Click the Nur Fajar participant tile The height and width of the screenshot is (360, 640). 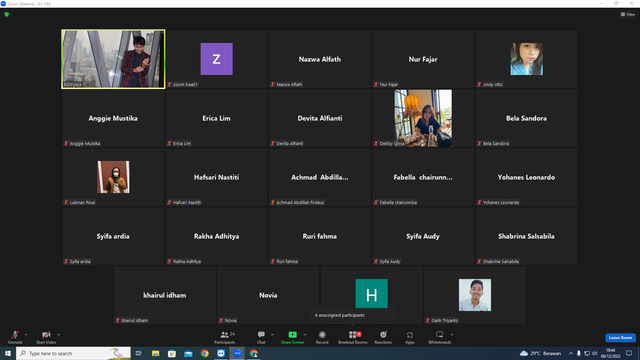coord(423,59)
